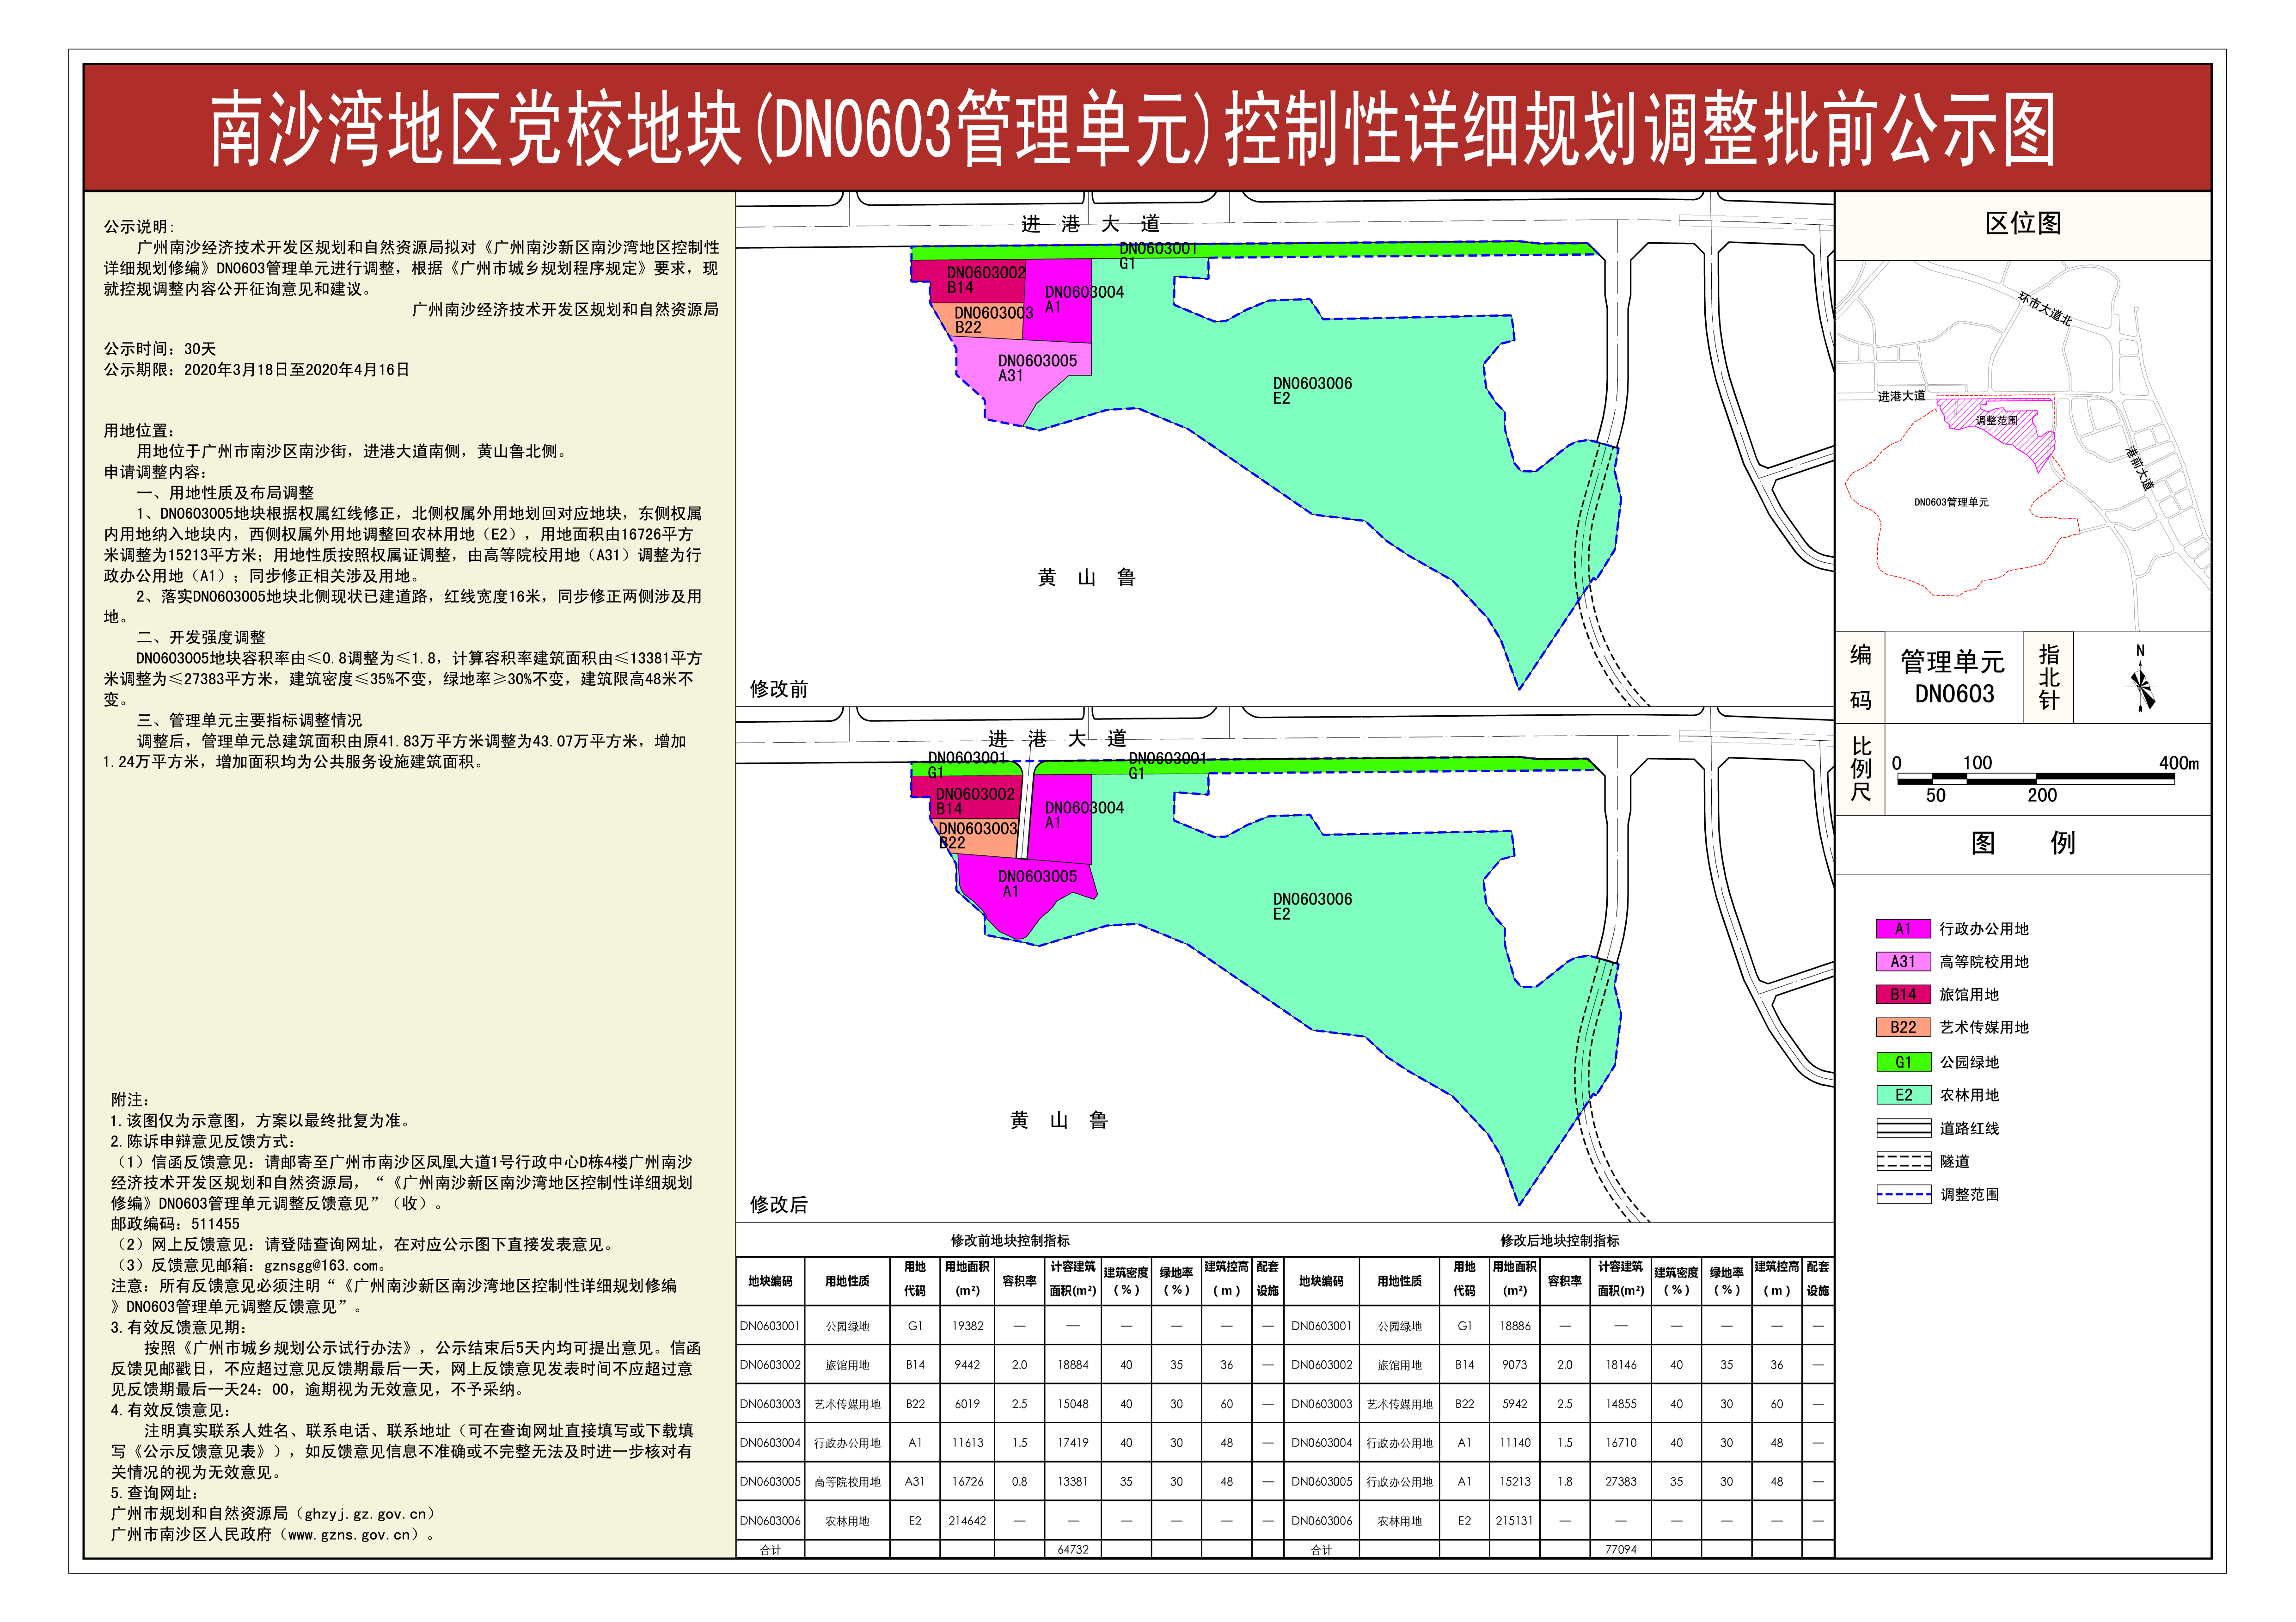Viewport: 2296px width, 1622px height.
Task: Click the 高等院校用地 table cell
Action: pos(847,1482)
